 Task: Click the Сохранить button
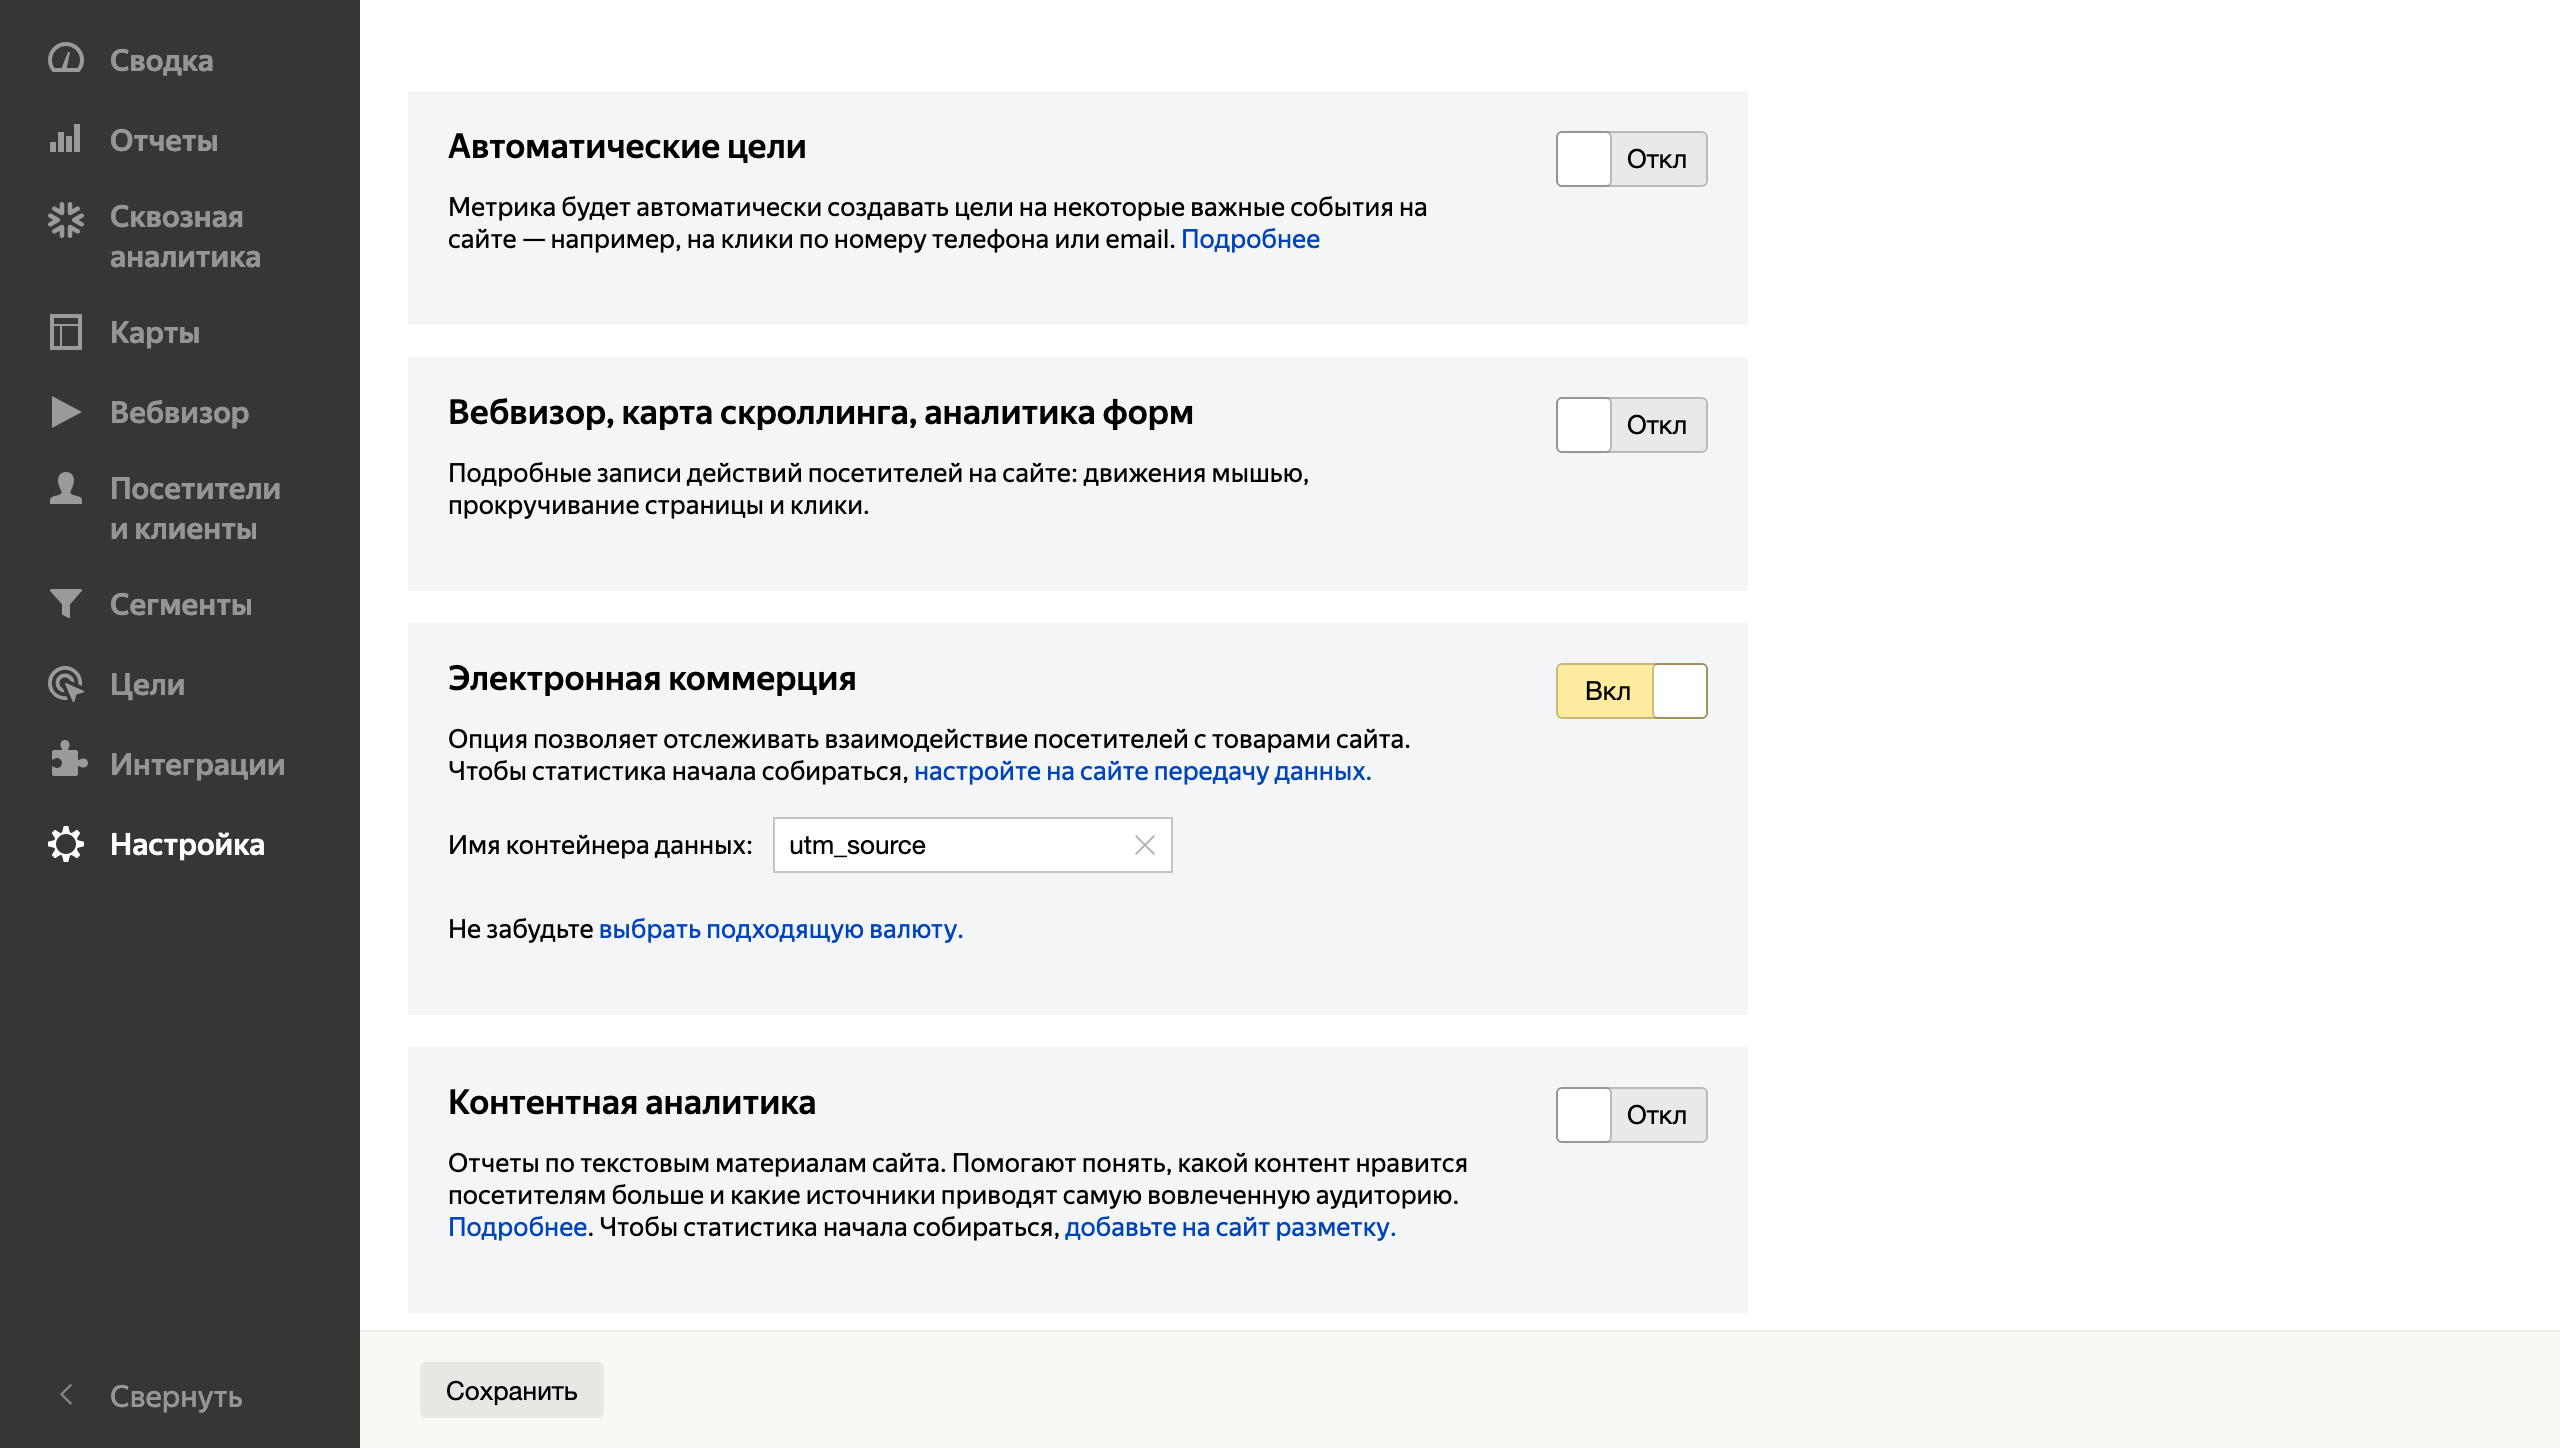(511, 1390)
